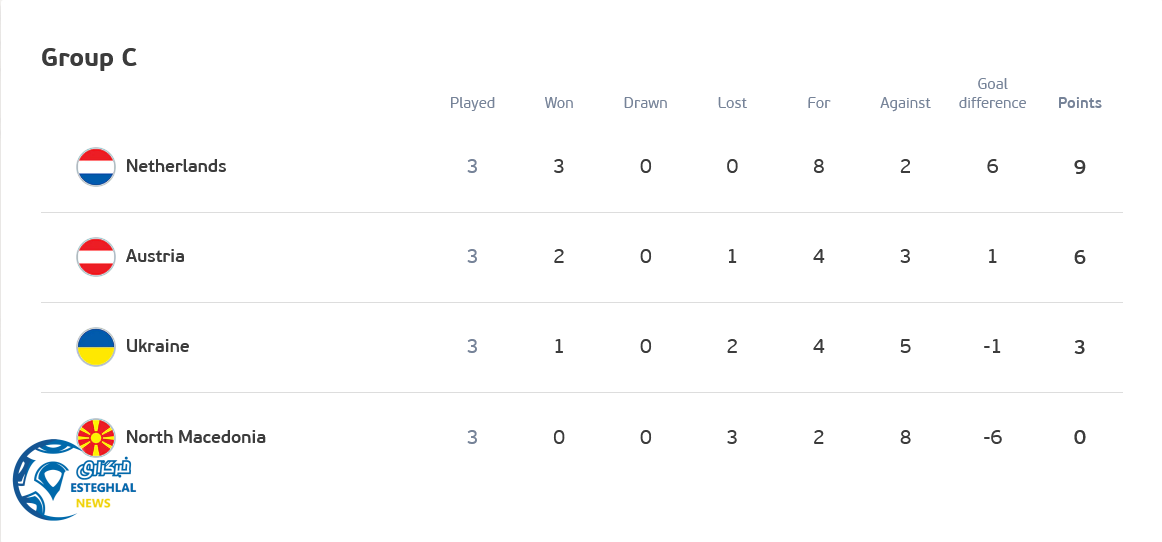Click the For column header
The width and height of the screenshot is (1162, 542).
[x=819, y=103]
